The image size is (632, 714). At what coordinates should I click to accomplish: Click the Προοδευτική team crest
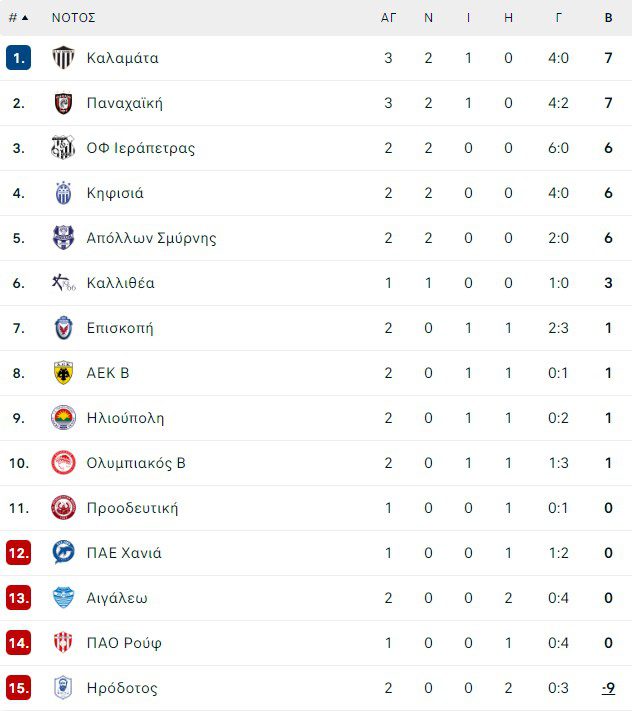pos(63,508)
